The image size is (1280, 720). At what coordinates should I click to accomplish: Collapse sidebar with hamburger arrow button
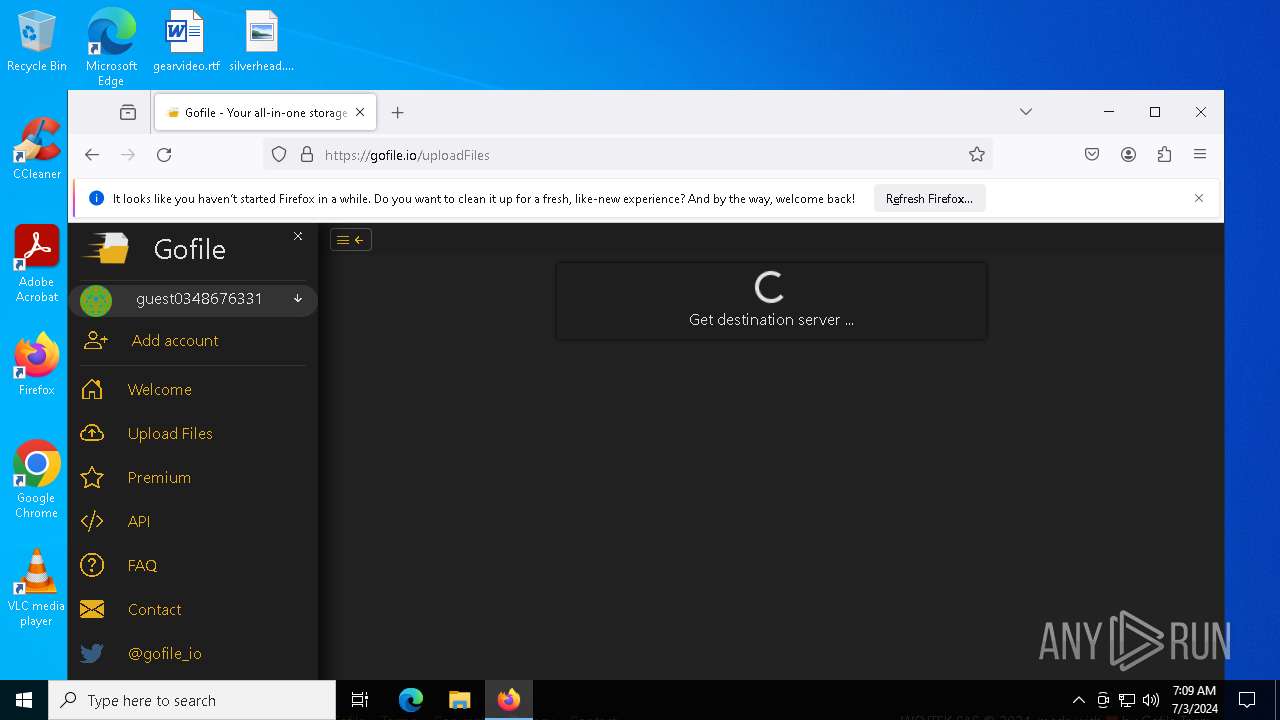pyautogui.click(x=351, y=239)
